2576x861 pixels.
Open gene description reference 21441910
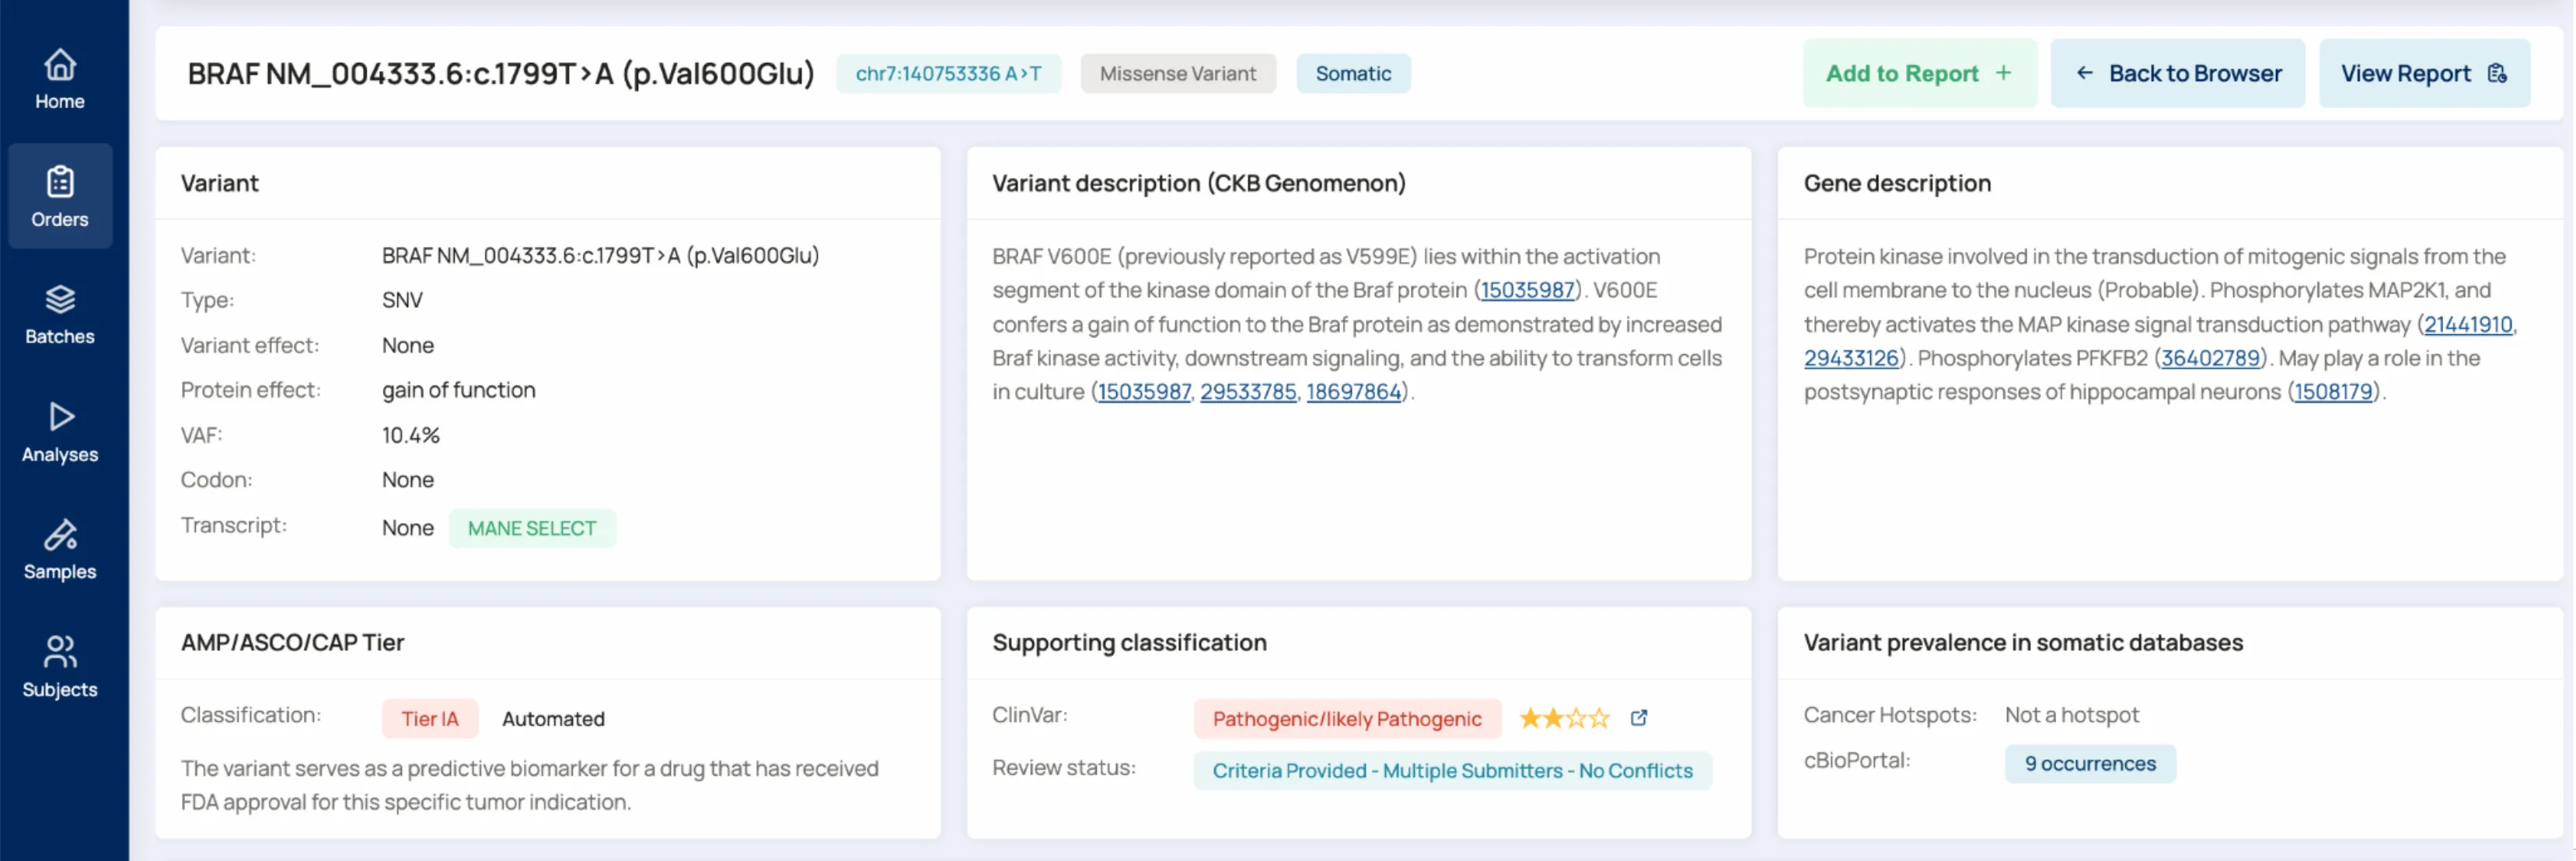pyautogui.click(x=2467, y=325)
